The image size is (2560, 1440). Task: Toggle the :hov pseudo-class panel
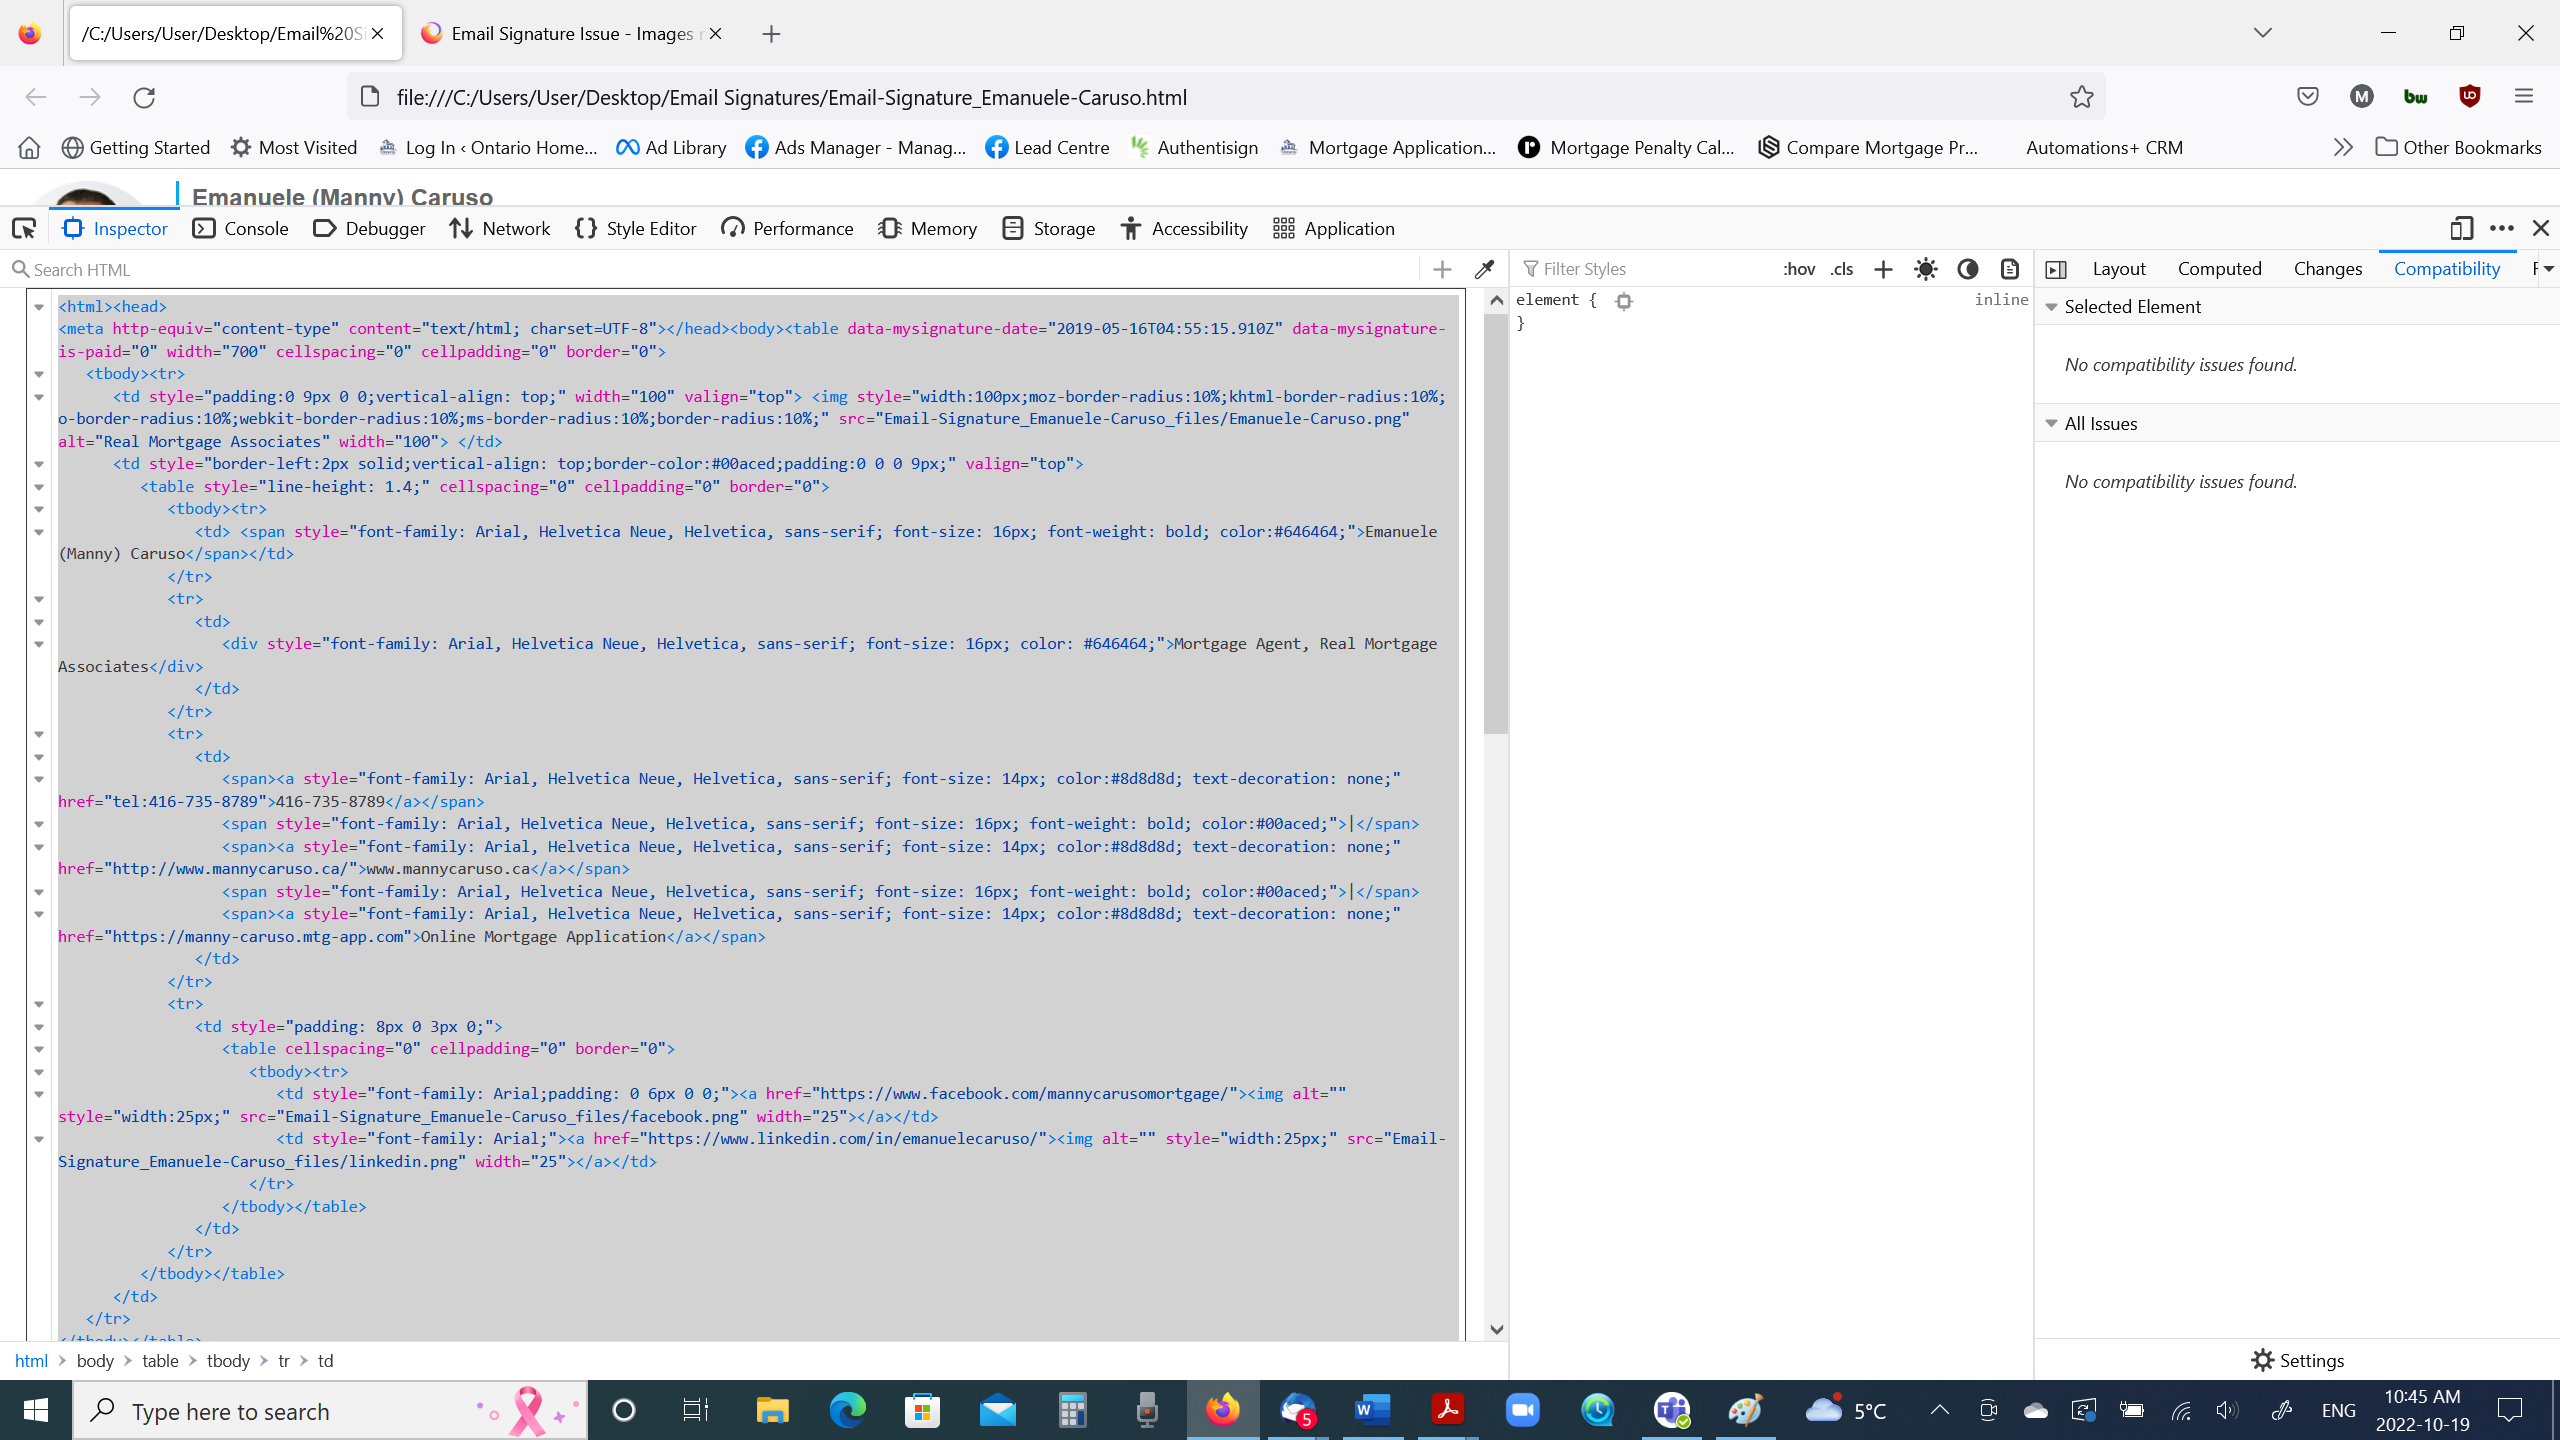pyautogui.click(x=1798, y=269)
